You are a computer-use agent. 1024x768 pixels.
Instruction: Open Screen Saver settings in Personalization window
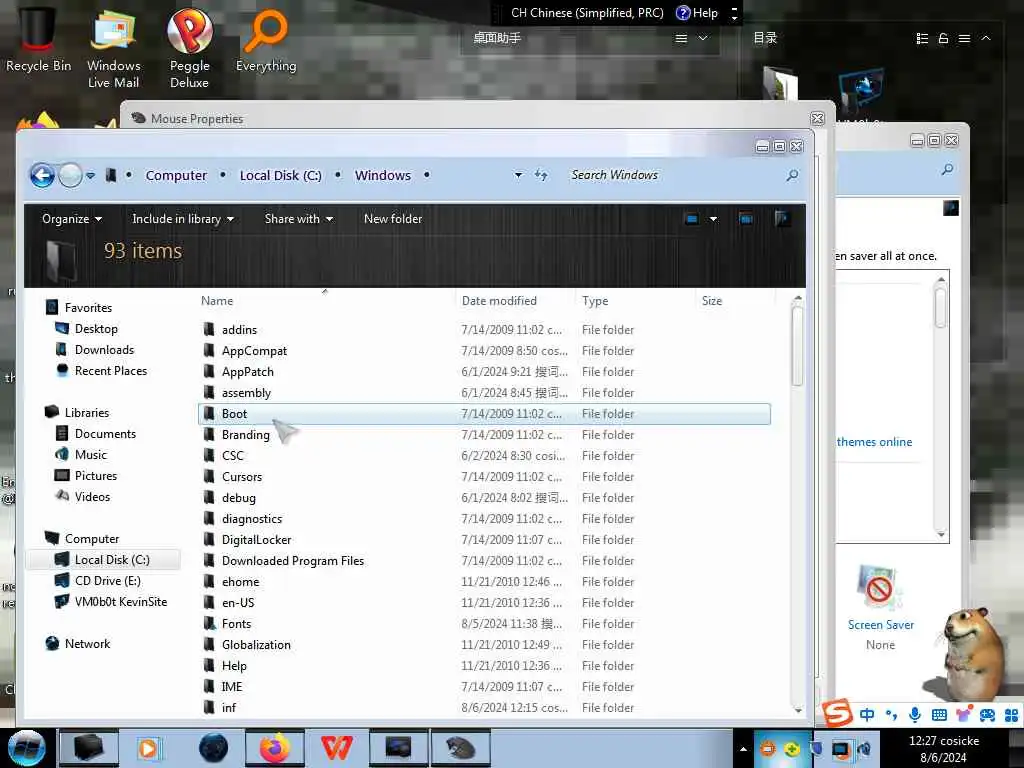click(880, 607)
